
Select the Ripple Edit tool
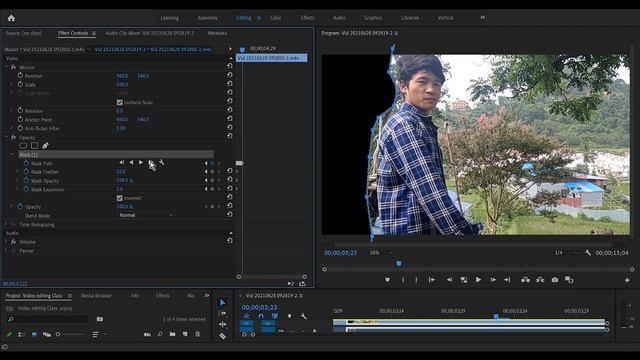coord(222,324)
